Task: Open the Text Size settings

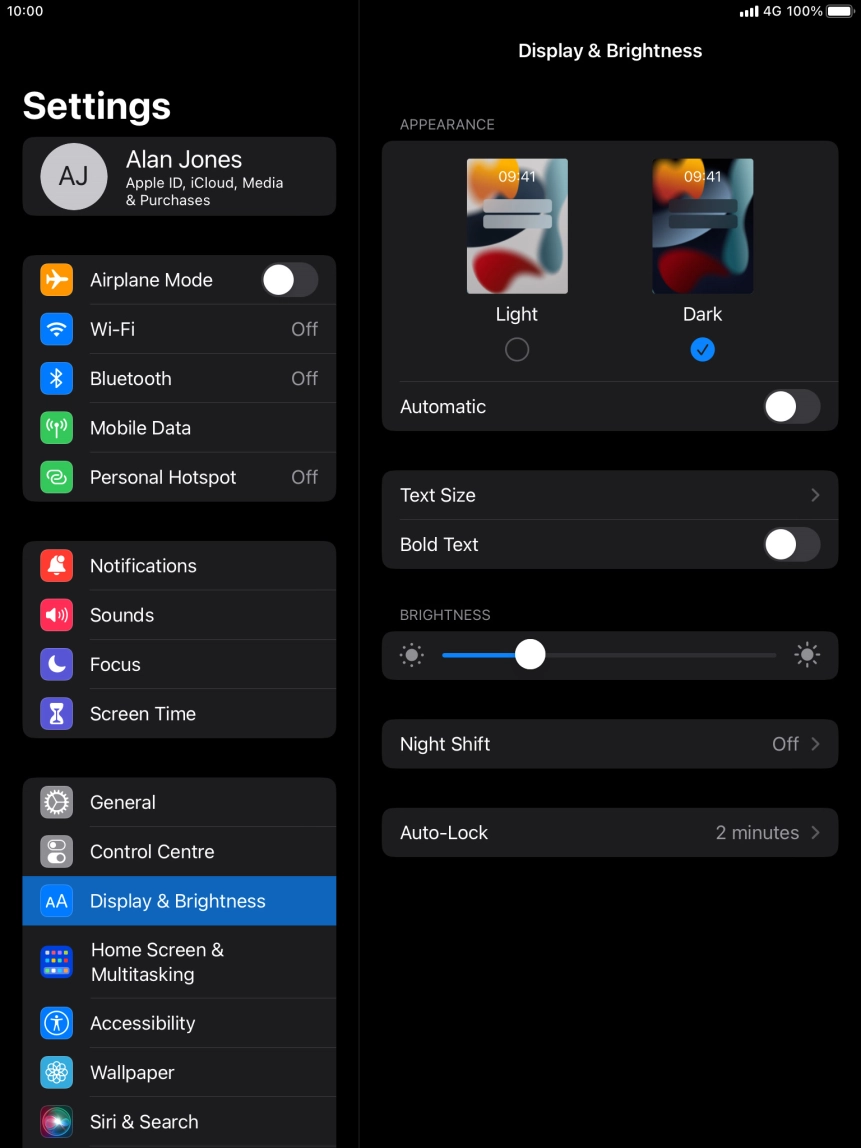Action: coord(610,495)
